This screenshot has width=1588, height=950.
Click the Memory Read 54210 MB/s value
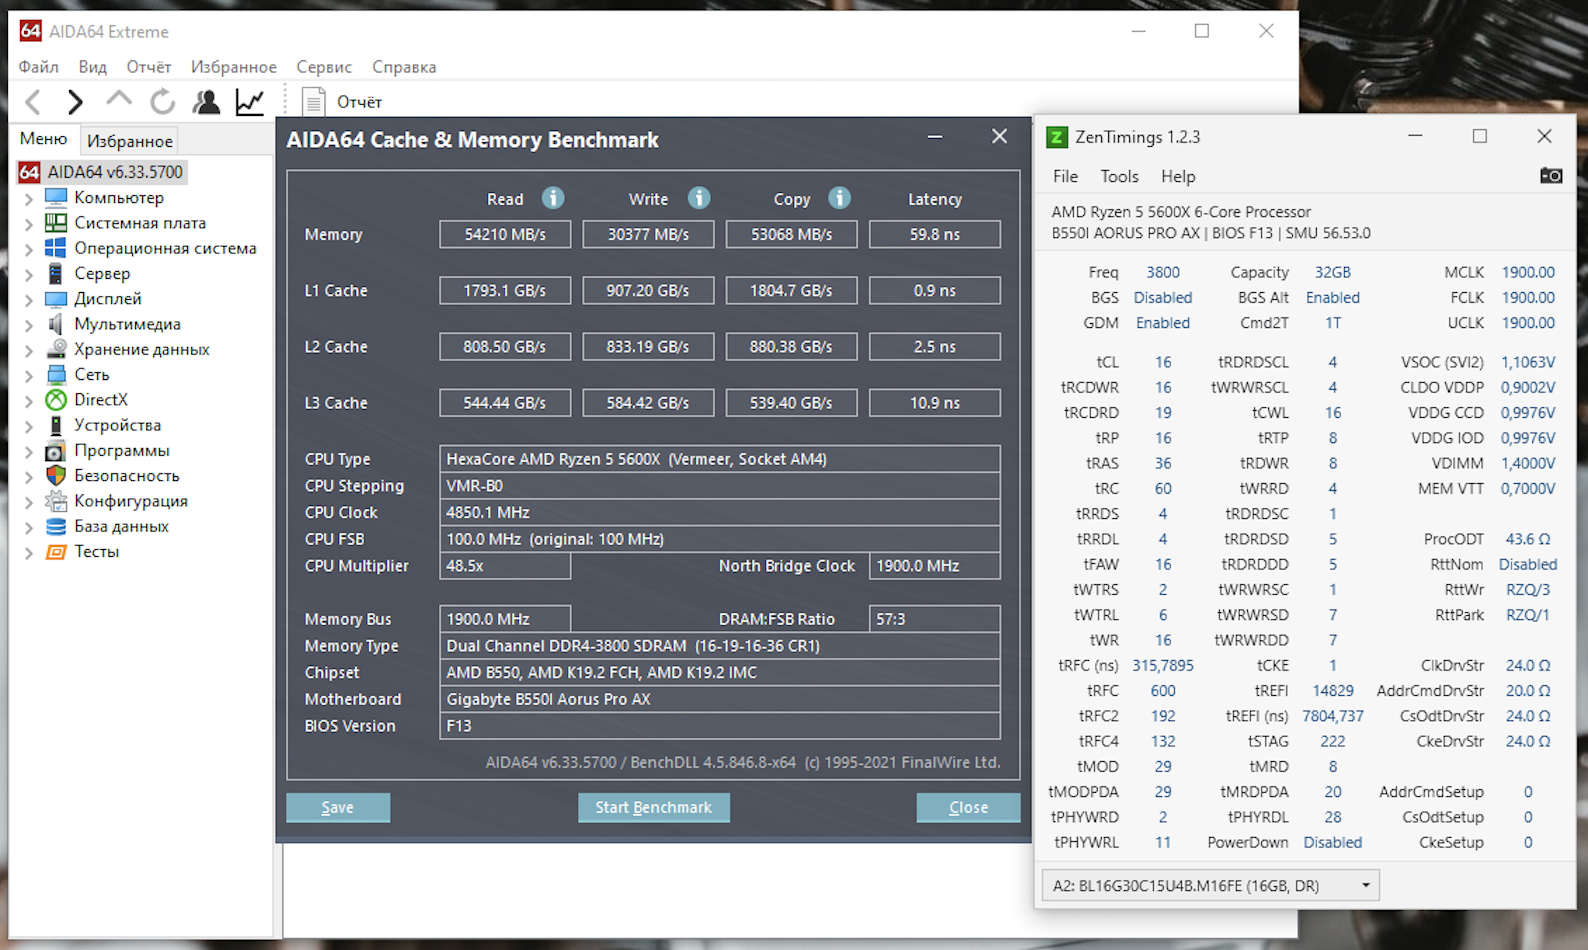(505, 234)
